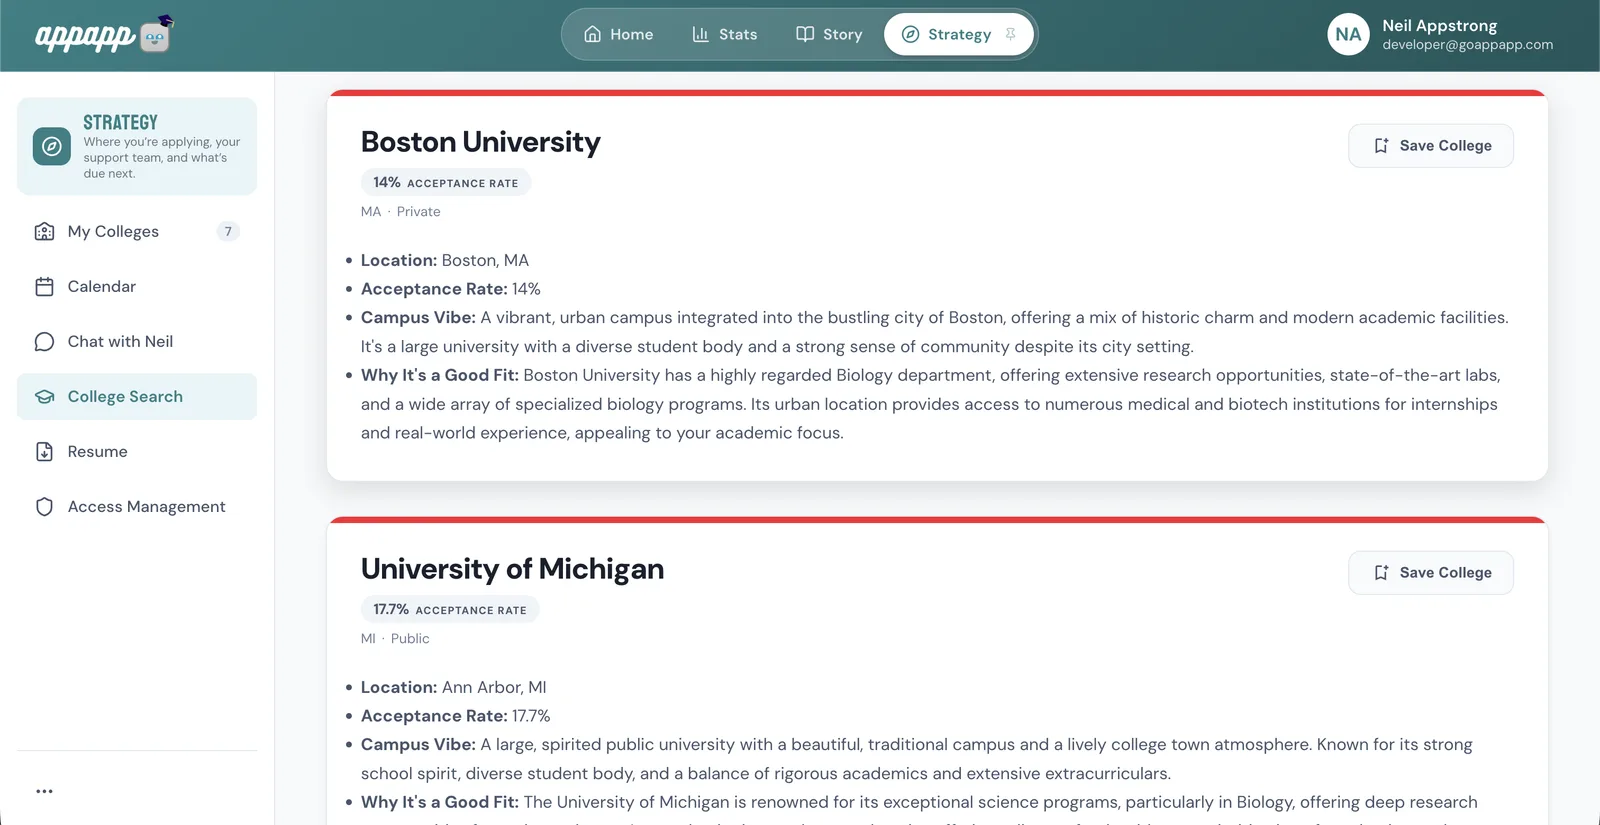Click the MI · Public label
The image size is (1600, 825).
pos(395,638)
